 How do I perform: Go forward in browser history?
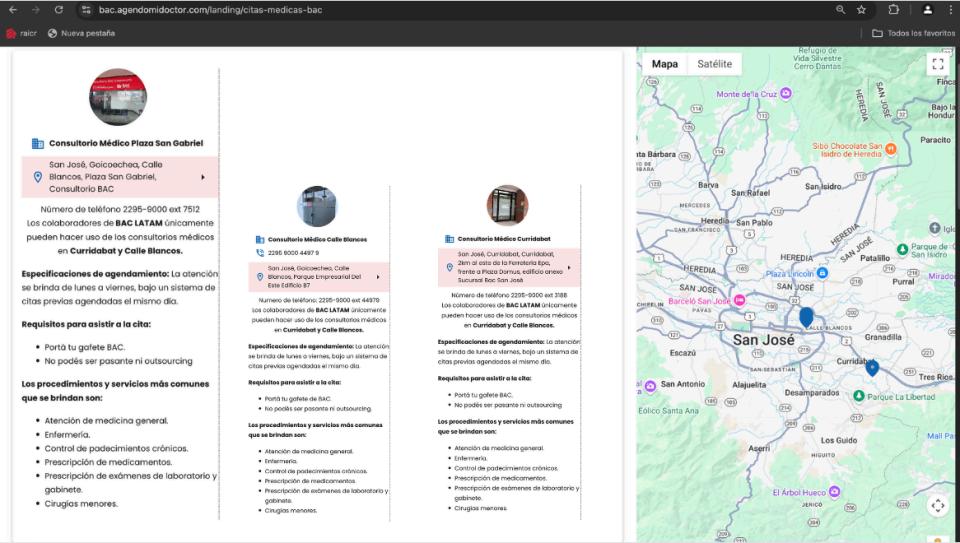36,10
